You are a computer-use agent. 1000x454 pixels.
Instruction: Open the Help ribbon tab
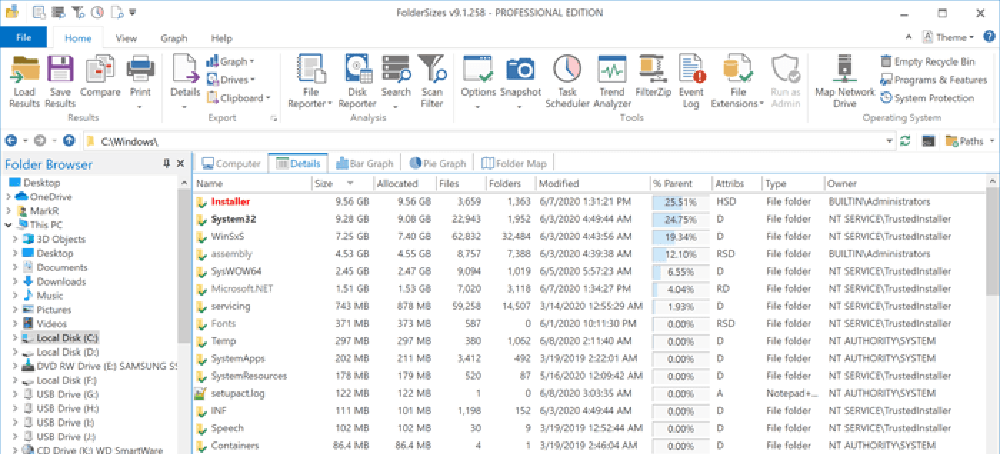tap(221, 38)
